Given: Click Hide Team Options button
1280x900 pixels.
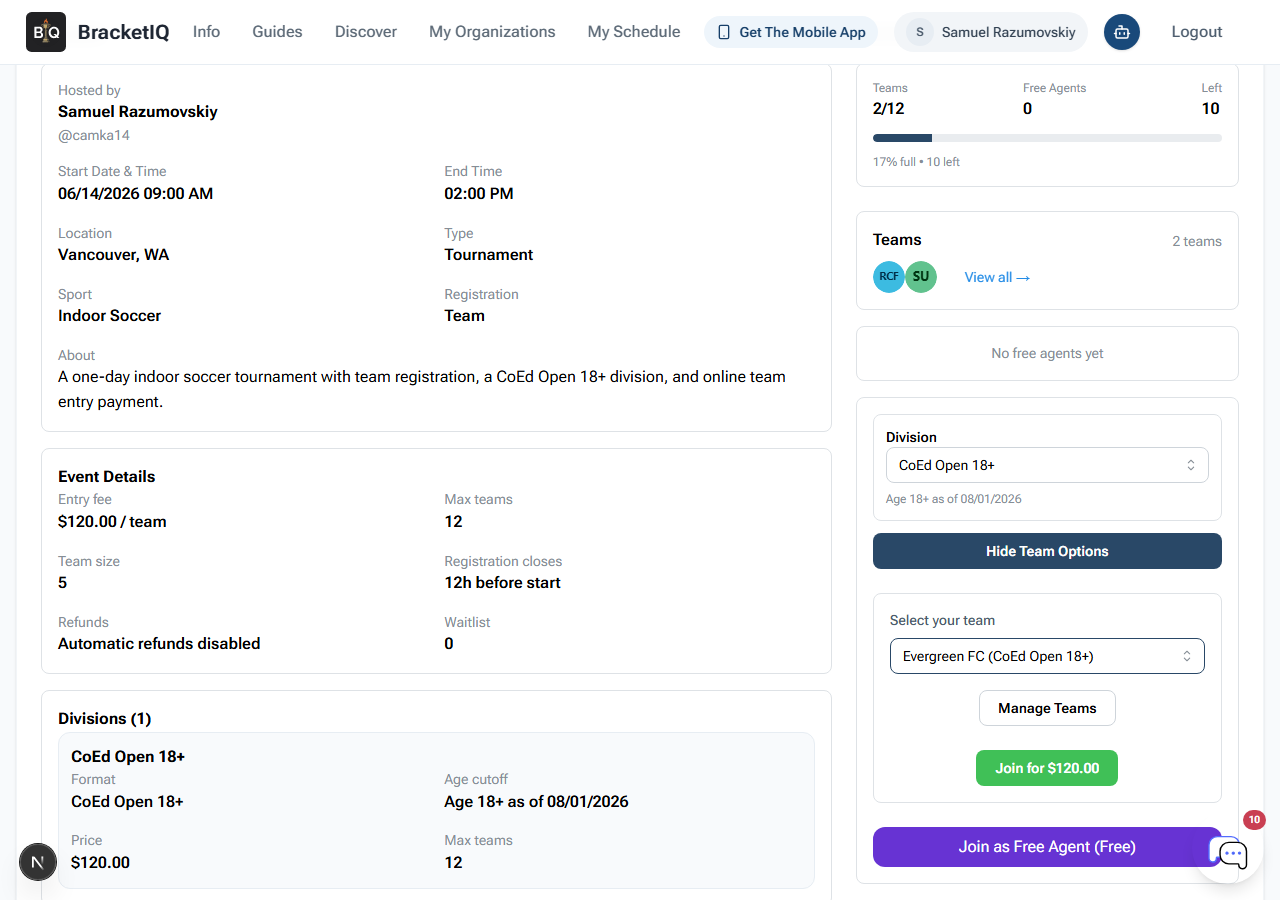Looking at the screenshot, I should [1047, 551].
